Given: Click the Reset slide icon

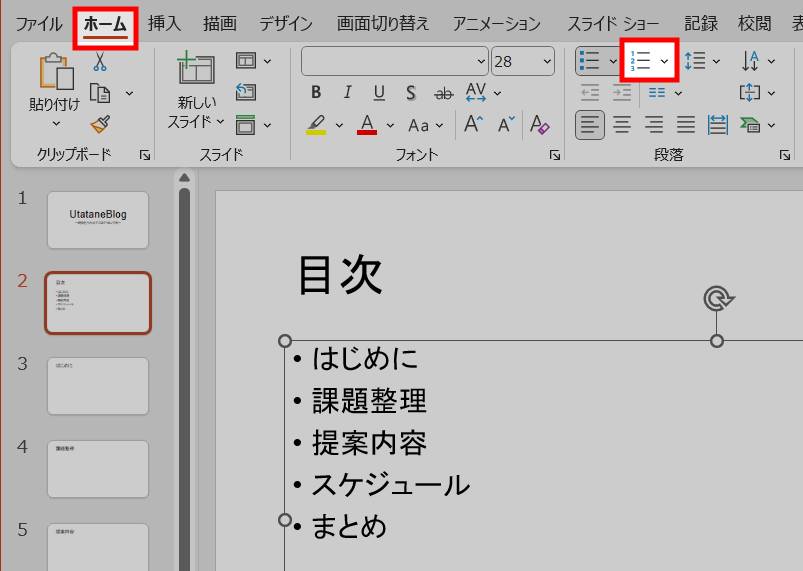Looking at the screenshot, I should [246, 92].
